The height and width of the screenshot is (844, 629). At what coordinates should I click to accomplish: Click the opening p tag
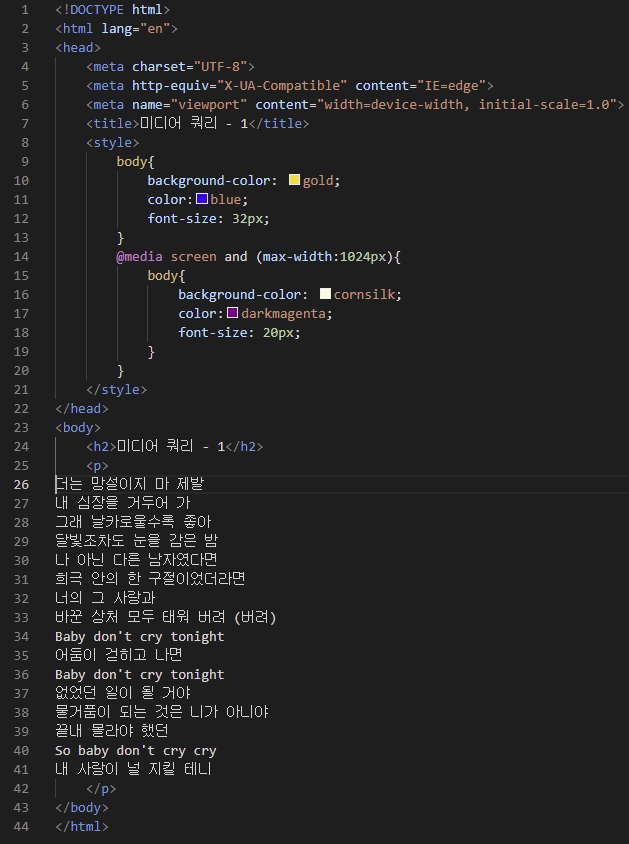pos(97,466)
